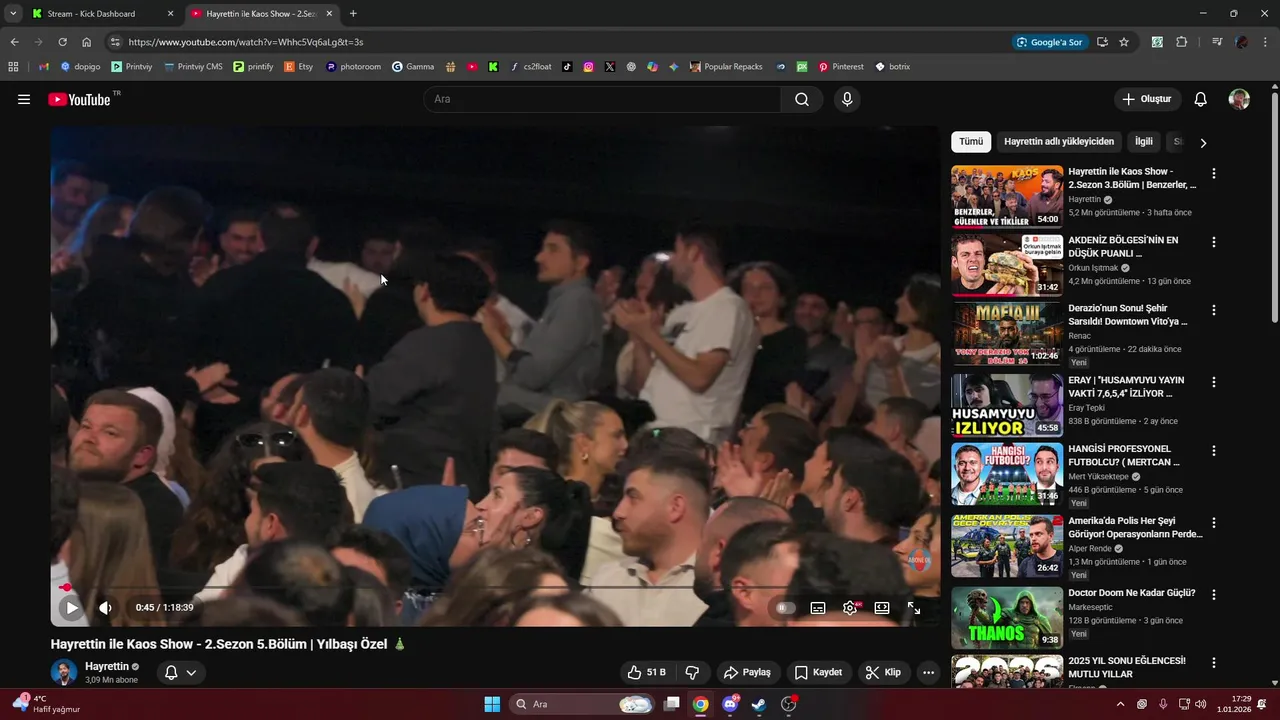Open the extensions puzzle icon
1280x720 pixels.
[x=1182, y=42]
